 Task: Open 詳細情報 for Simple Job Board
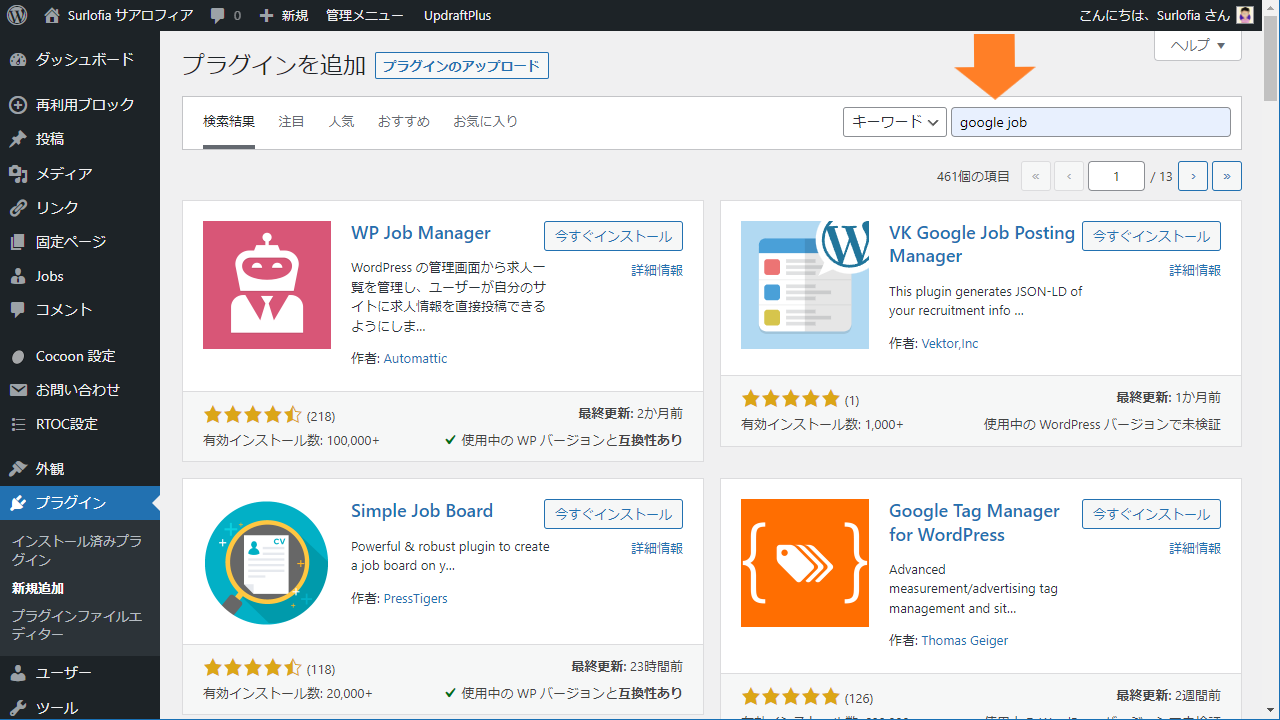click(657, 548)
